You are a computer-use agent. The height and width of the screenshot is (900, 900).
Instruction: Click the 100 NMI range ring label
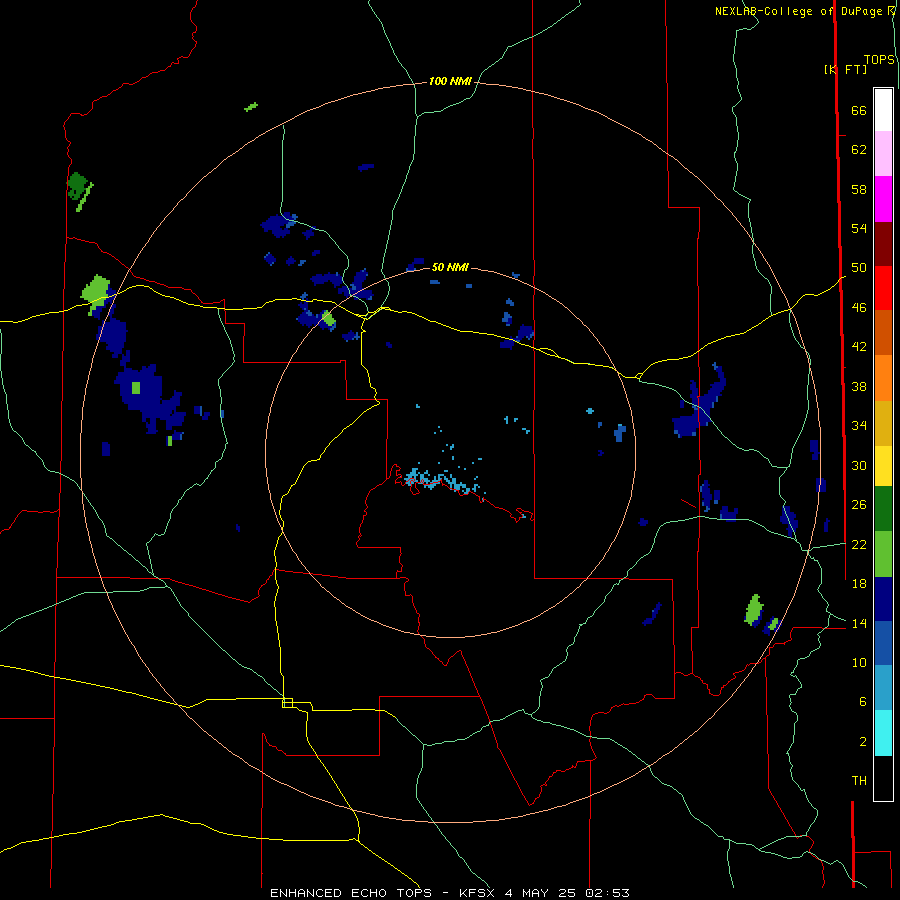tap(450, 82)
